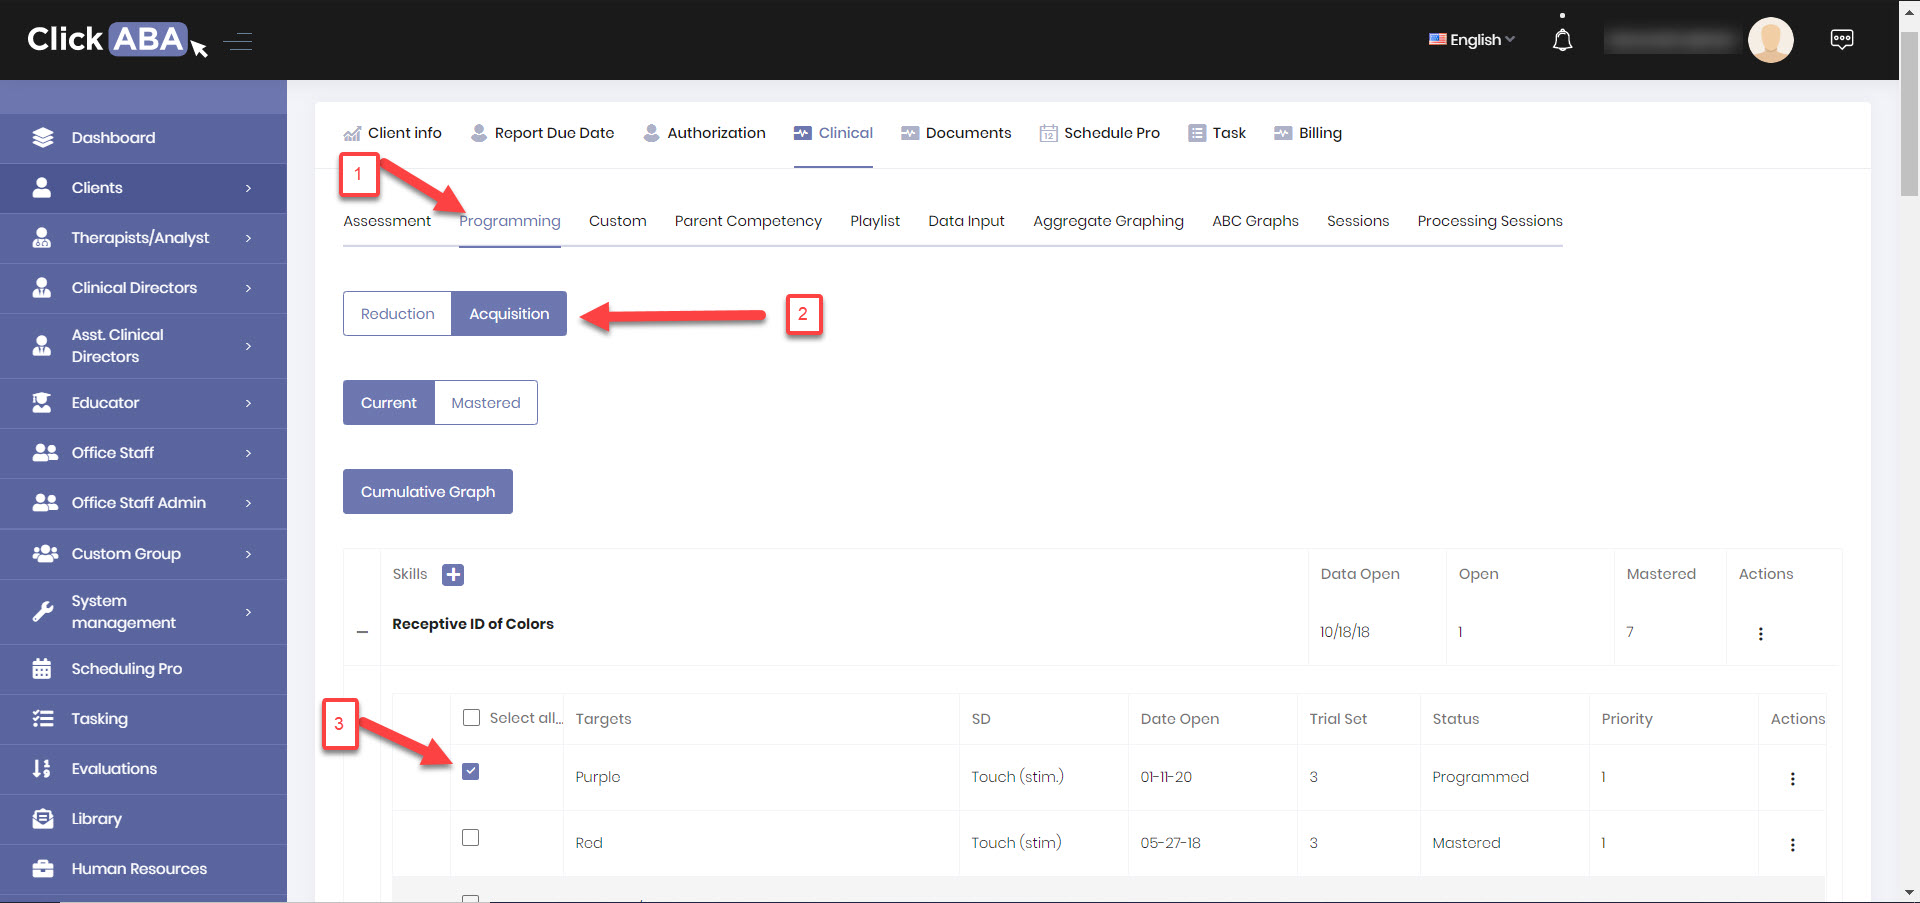Expand the Clients submenu chevron
This screenshot has width=1920, height=903.
coord(248,188)
